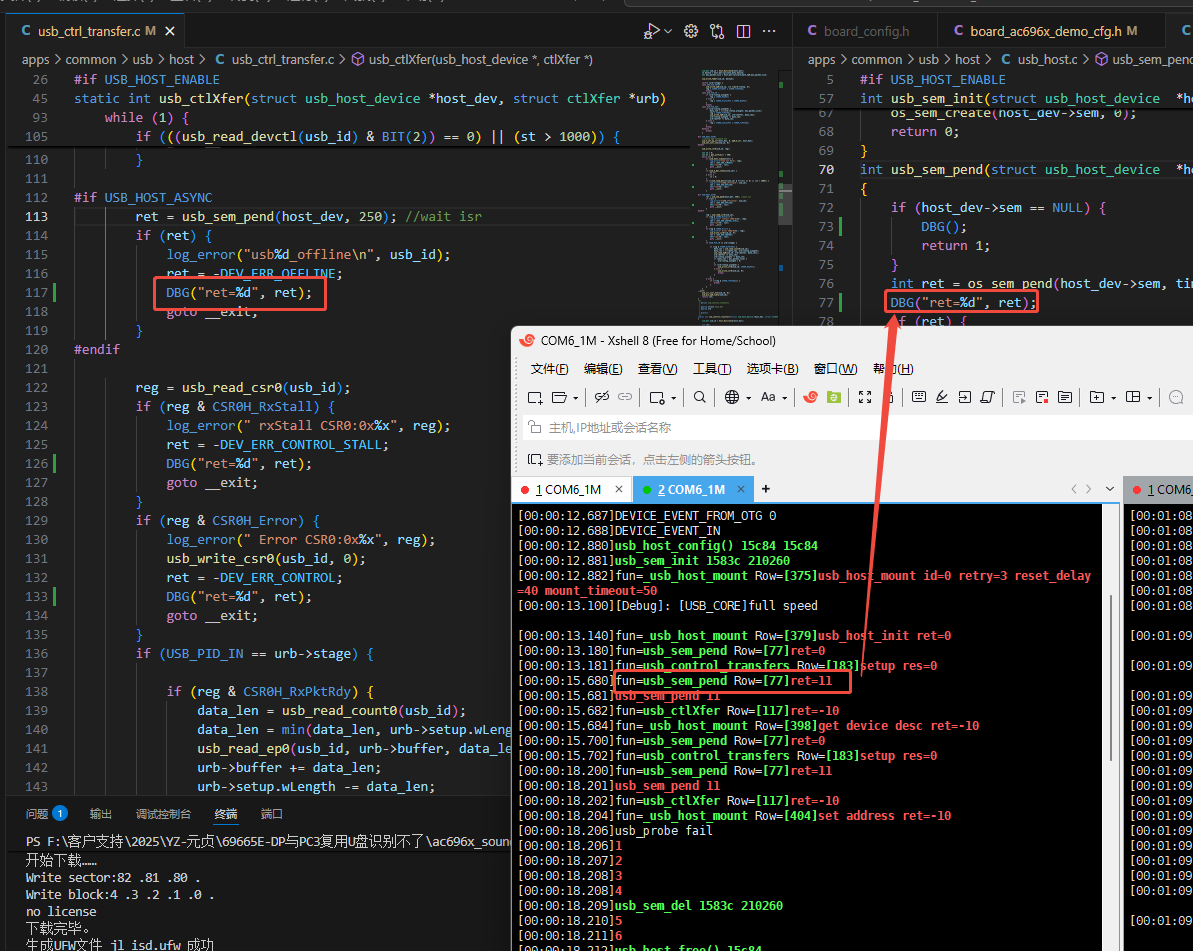Image resolution: width=1193 pixels, height=951 pixels.
Task: Expand the Xshell layout dropdown arrow
Action: (x=1150, y=398)
